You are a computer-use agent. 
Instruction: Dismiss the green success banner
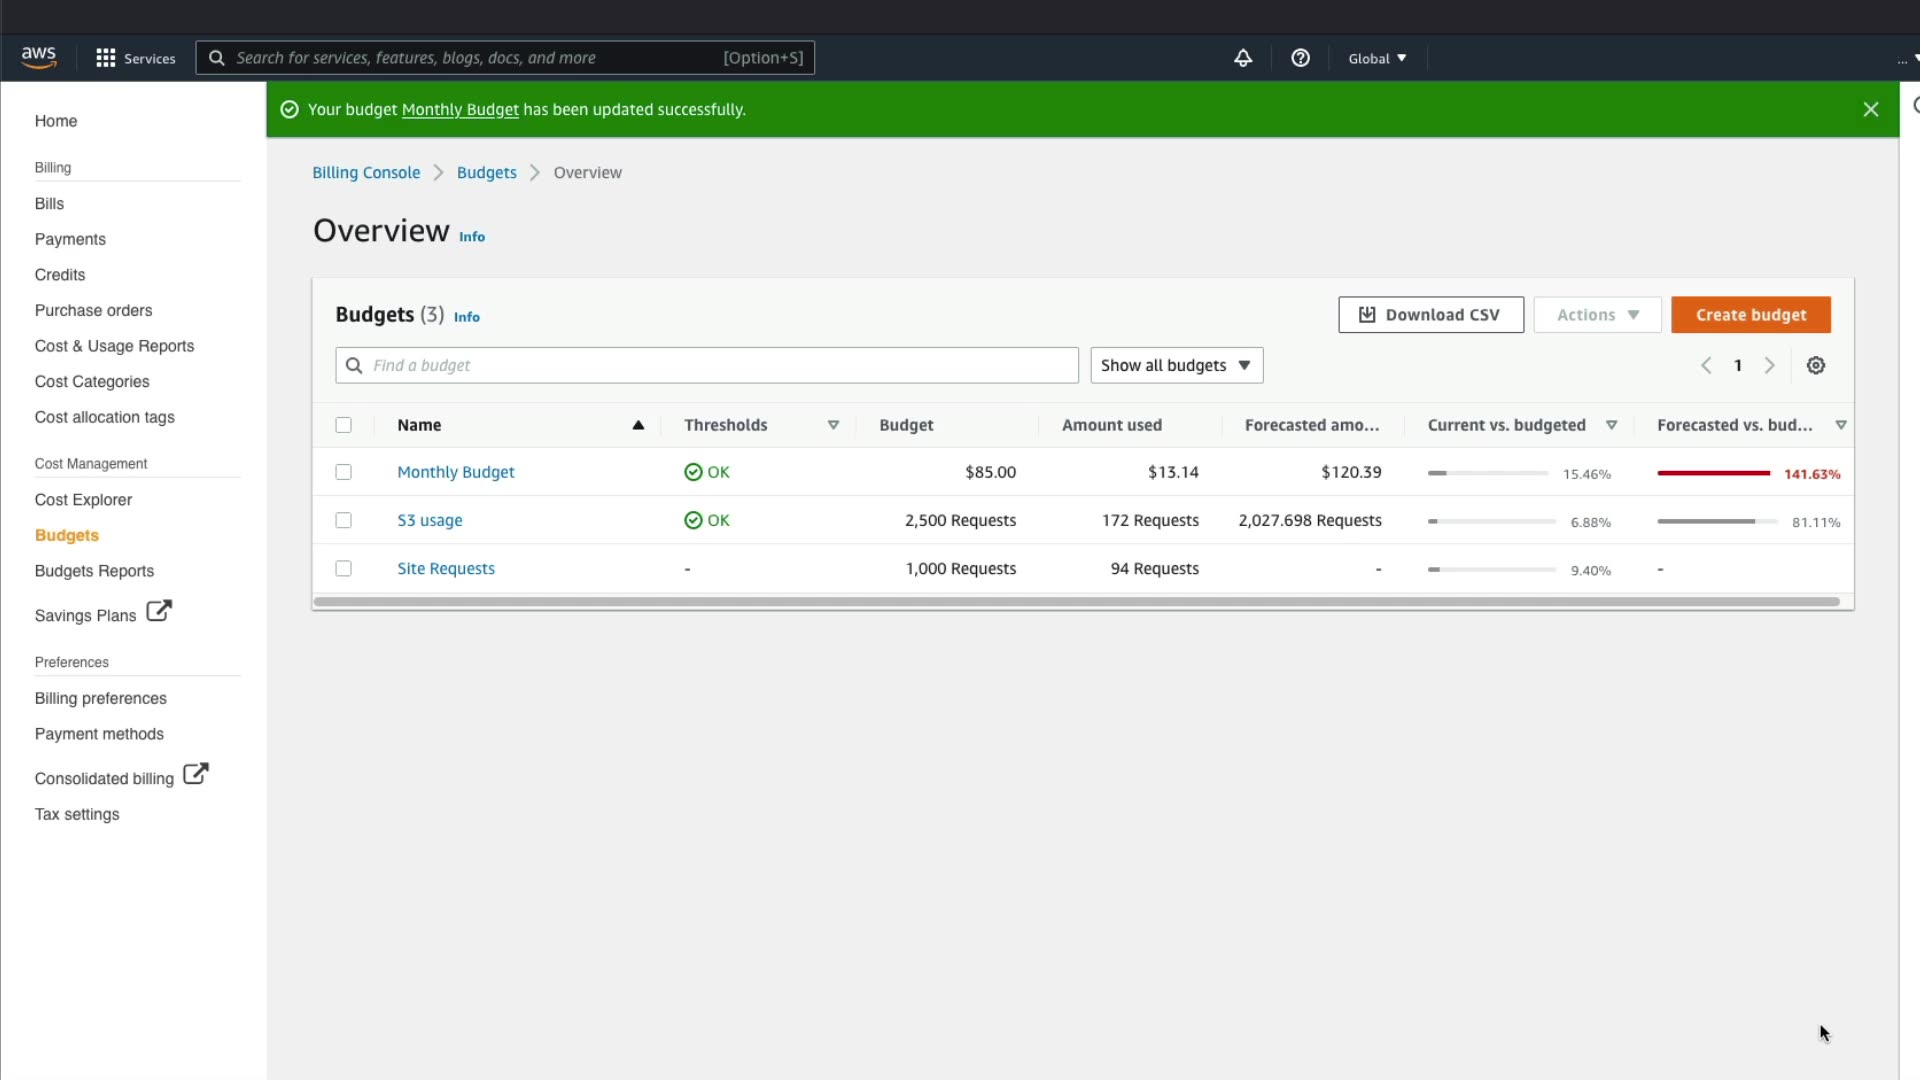[1871, 109]
